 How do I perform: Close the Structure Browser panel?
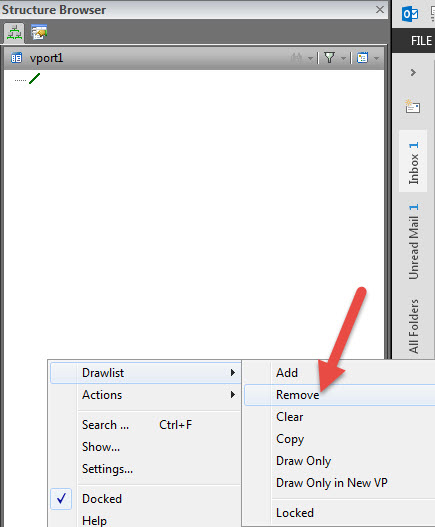pyautogui.click(x=380, y=9)
